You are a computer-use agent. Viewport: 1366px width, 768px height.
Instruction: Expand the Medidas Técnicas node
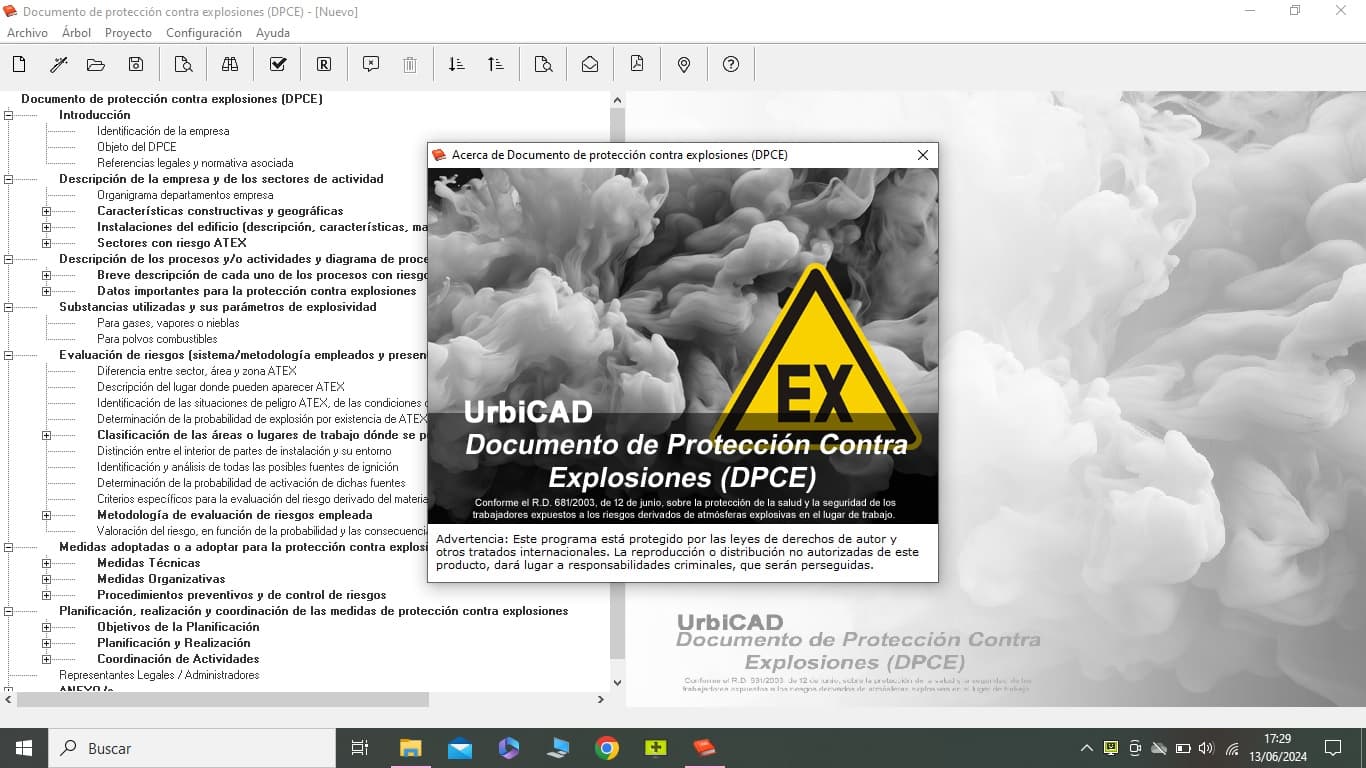point(46,563)
